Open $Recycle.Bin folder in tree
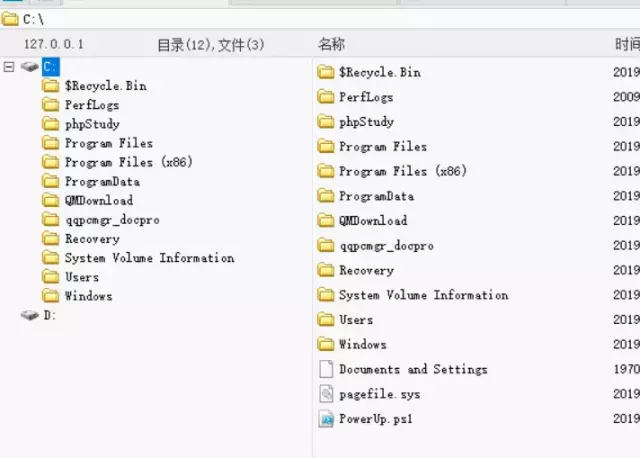This screenshot has width=640, height=458. pyautogui.click(x=106, y=86)
